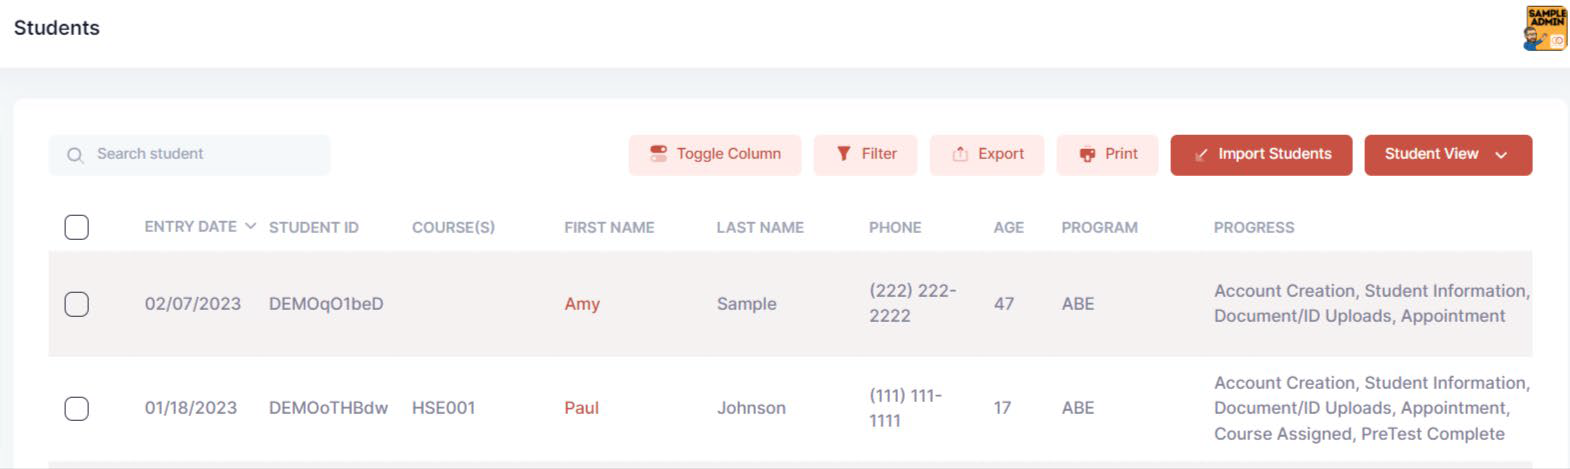
Task: Click the Export upload icon
Action: [x=960, y=154]
